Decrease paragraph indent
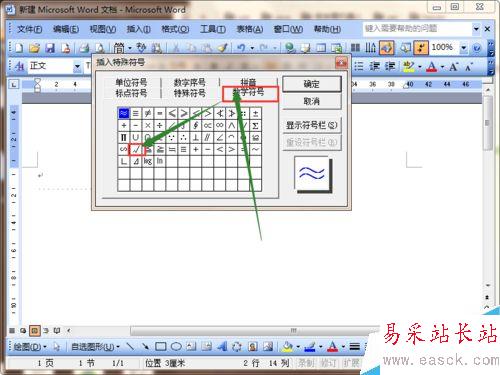This screenshot has height=375, width=500. pyautogui.click(x=374, y=66)
